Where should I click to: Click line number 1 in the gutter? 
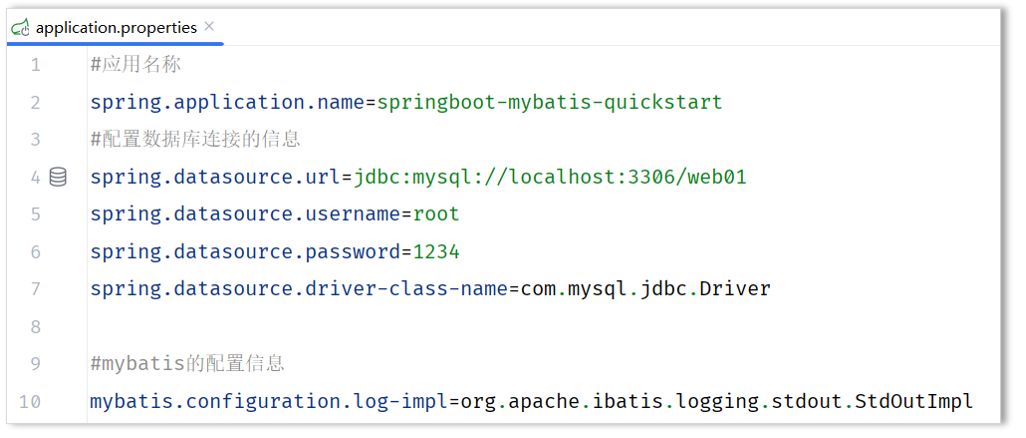[36, 65]
